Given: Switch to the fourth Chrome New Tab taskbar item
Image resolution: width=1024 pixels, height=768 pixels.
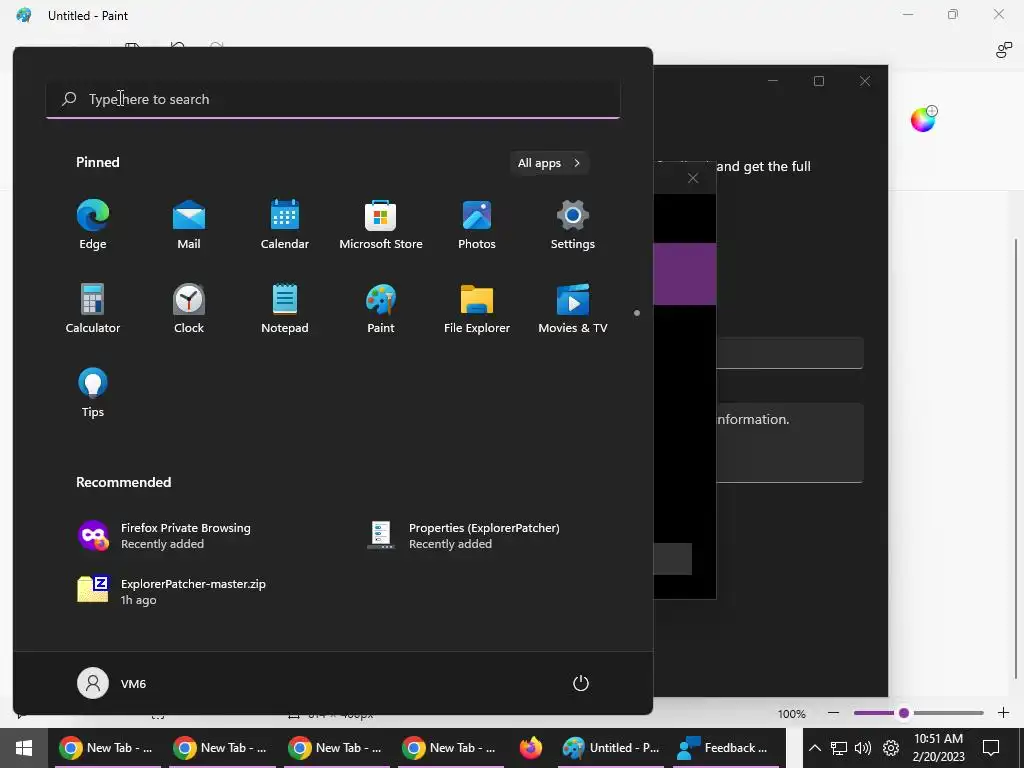Looking at the screenshot, I should [449, 748].
